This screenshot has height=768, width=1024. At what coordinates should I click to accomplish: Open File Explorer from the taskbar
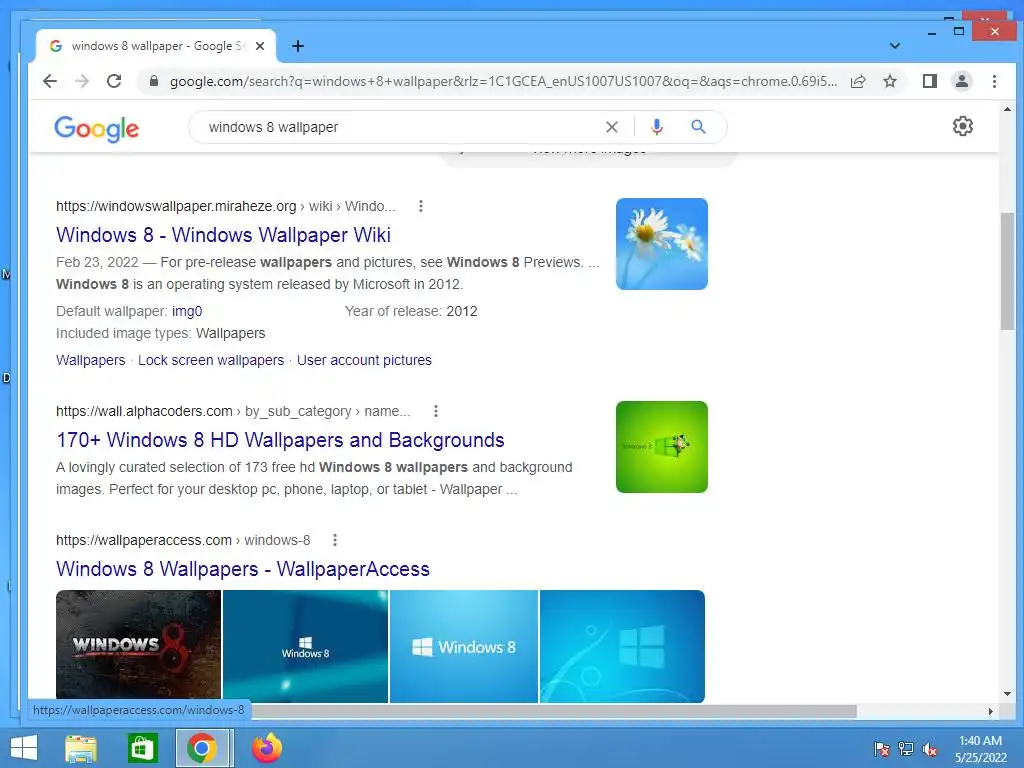81,748
